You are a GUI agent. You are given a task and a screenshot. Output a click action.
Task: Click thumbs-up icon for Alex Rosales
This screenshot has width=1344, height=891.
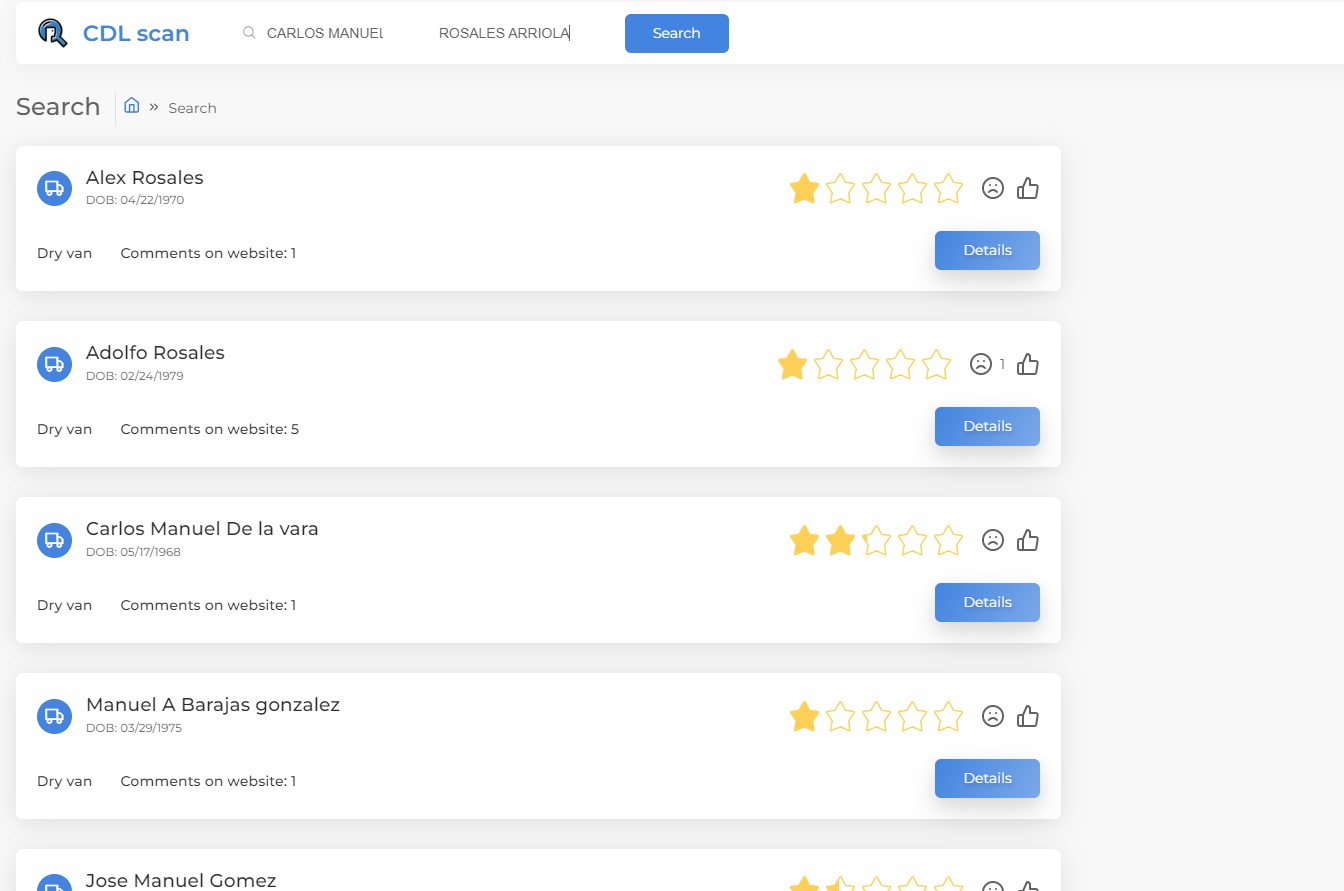[1027, 188]
